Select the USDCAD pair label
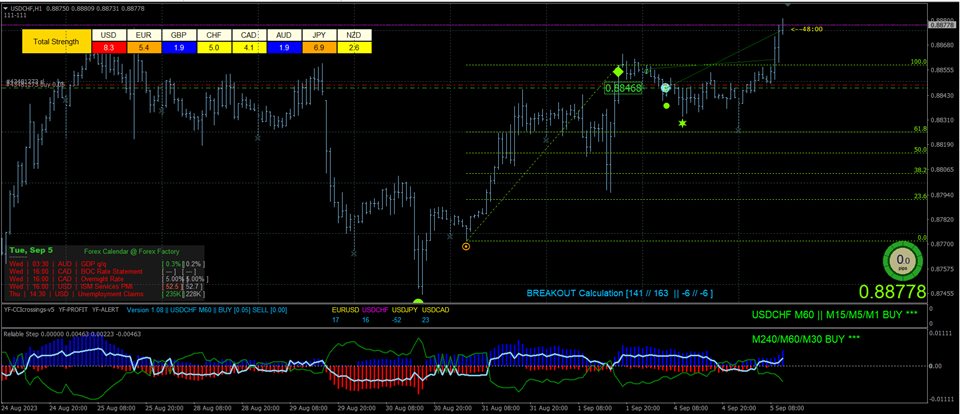This screenshot has width=960, height=414. pyautogui.click(x=435, y=310)
